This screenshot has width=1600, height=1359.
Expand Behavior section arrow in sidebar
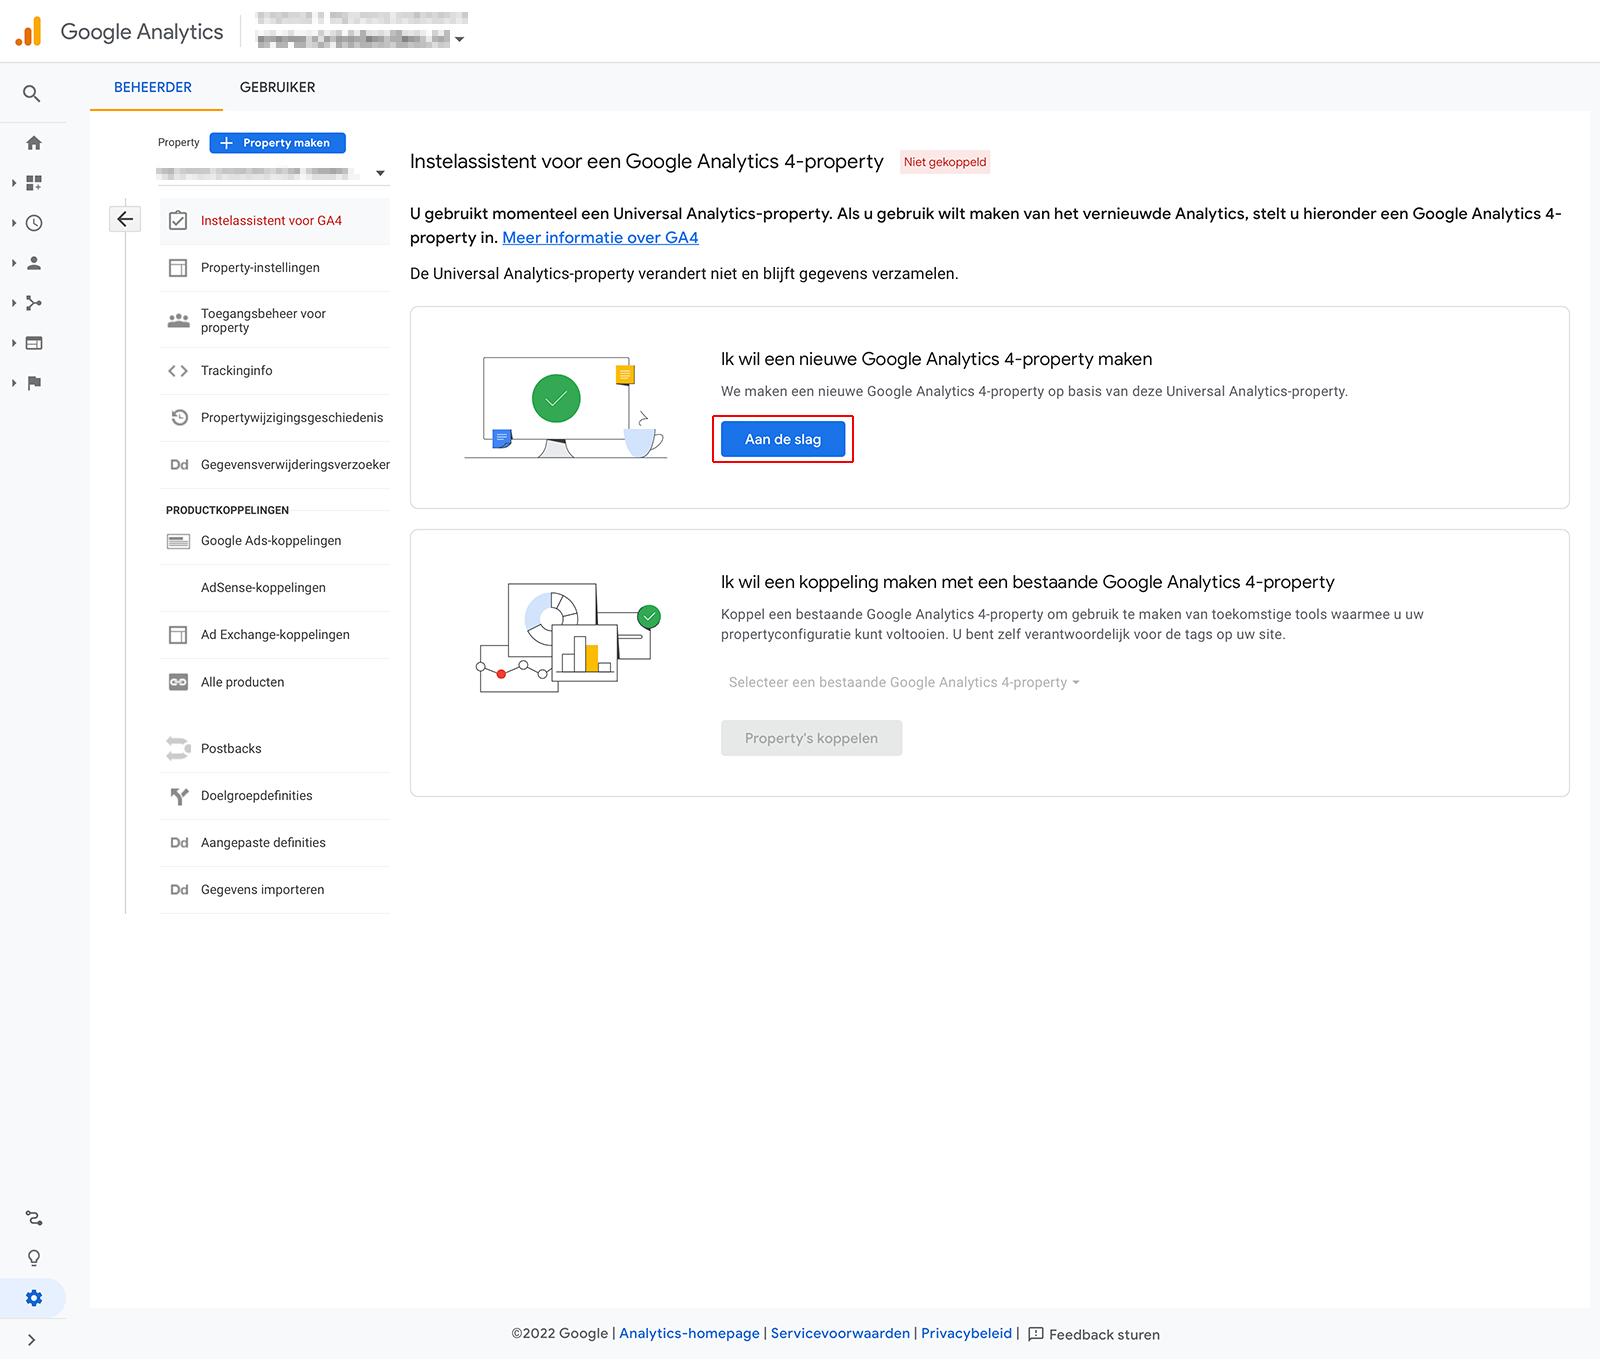(14, 343)
